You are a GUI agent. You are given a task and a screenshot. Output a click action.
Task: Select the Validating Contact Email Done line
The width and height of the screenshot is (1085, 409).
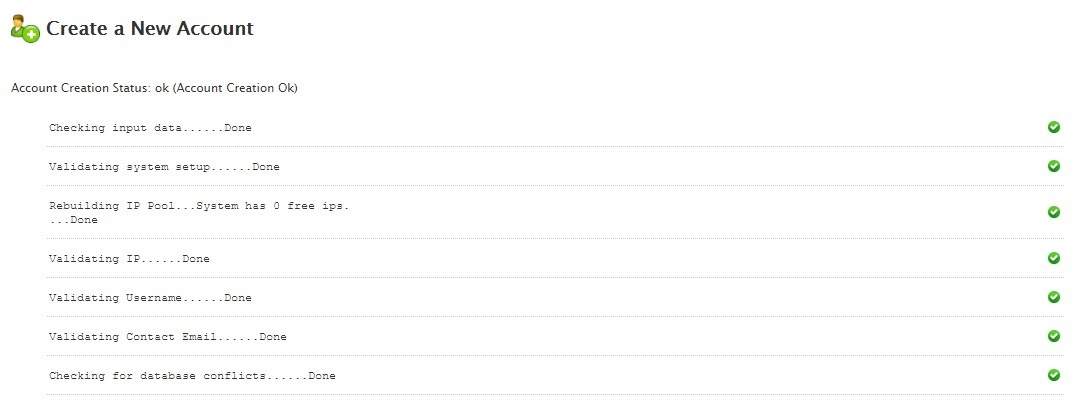167,337
